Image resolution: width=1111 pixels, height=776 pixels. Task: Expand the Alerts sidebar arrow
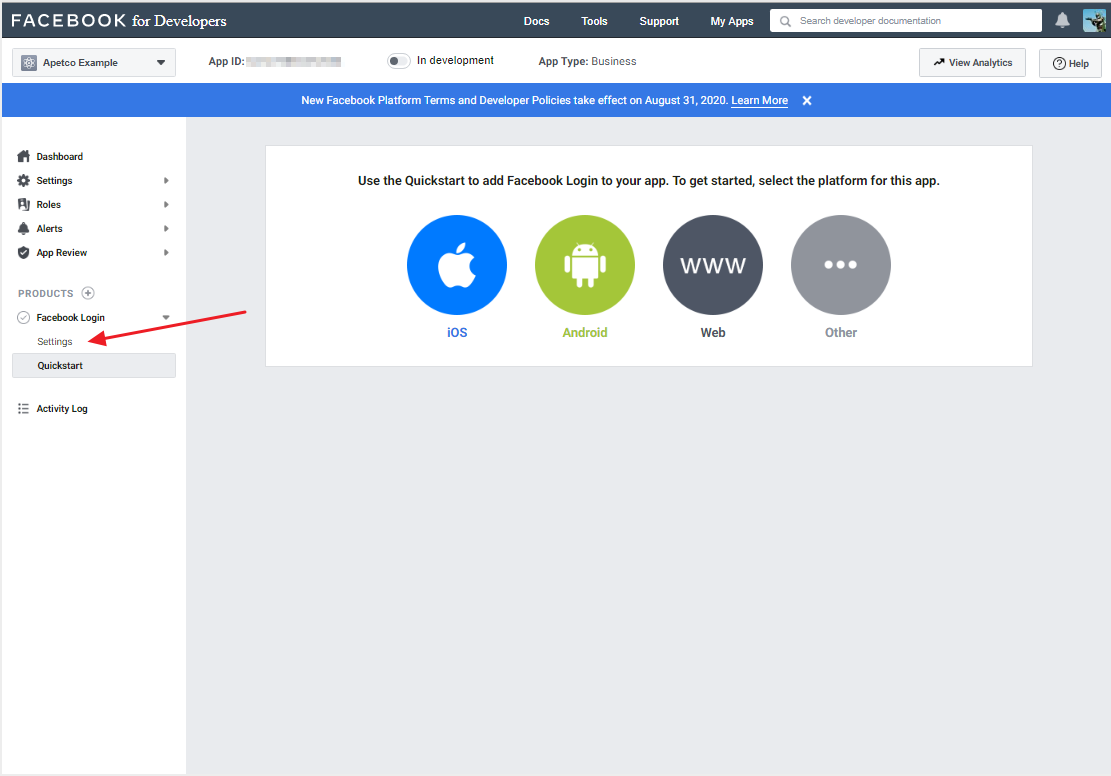(166, 228)
